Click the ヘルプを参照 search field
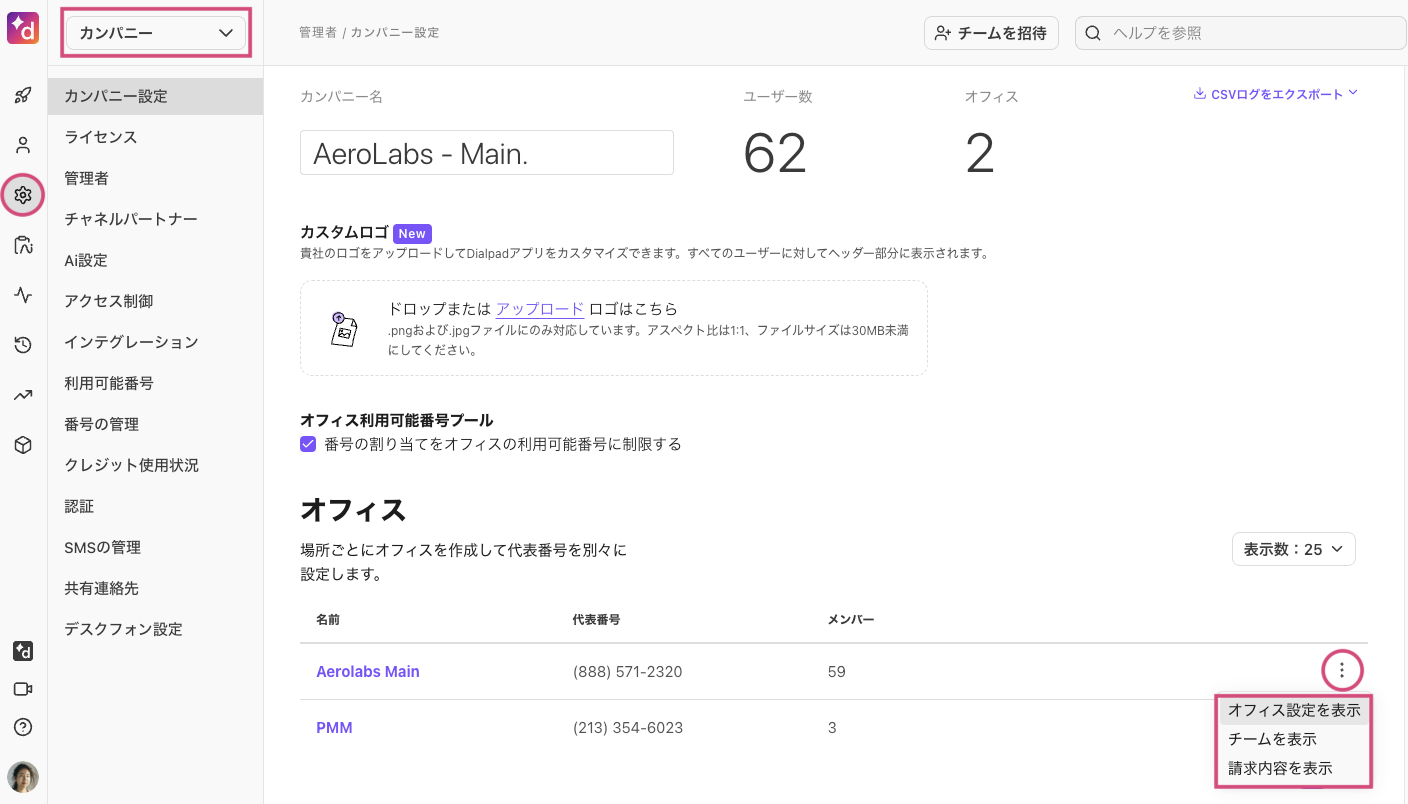The height and width of the screenshot is (804, 1408). click(1241, 33)
